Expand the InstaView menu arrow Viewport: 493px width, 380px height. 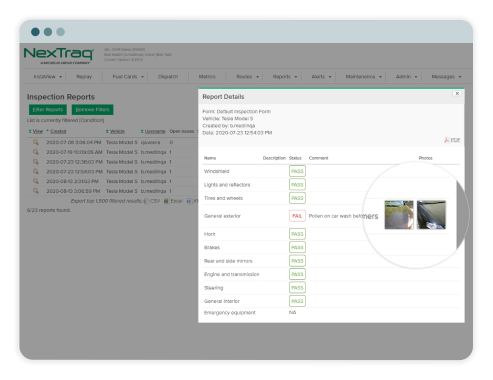click(61, 77)
